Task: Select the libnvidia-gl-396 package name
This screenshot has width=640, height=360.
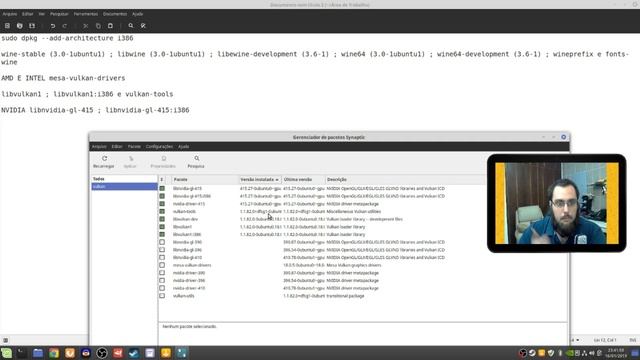Action: pyautogui.click(x=187, y=250)
